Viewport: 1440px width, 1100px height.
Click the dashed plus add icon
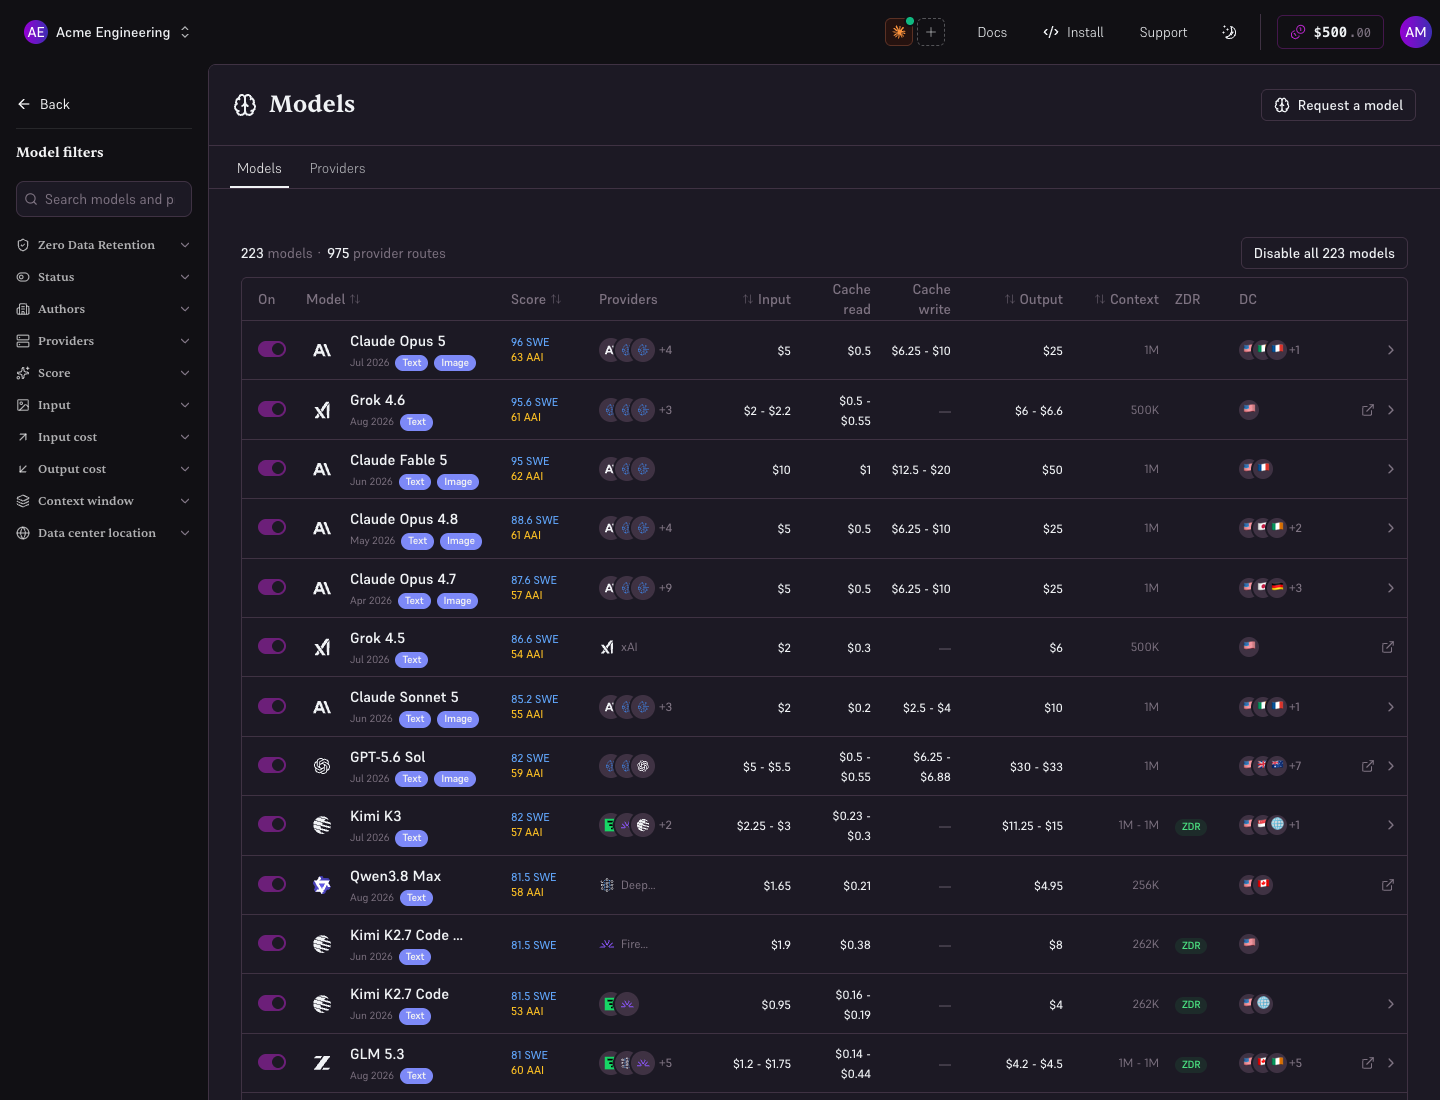coord(931,32)
